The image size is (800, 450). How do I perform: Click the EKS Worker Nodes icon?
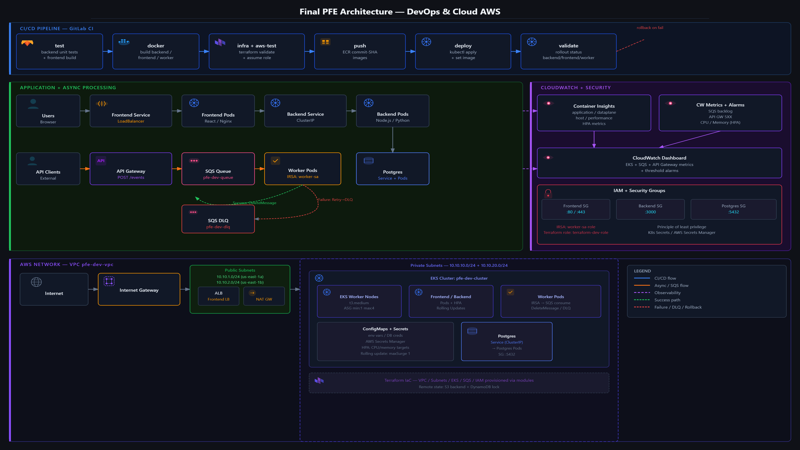tap(327, 292)
